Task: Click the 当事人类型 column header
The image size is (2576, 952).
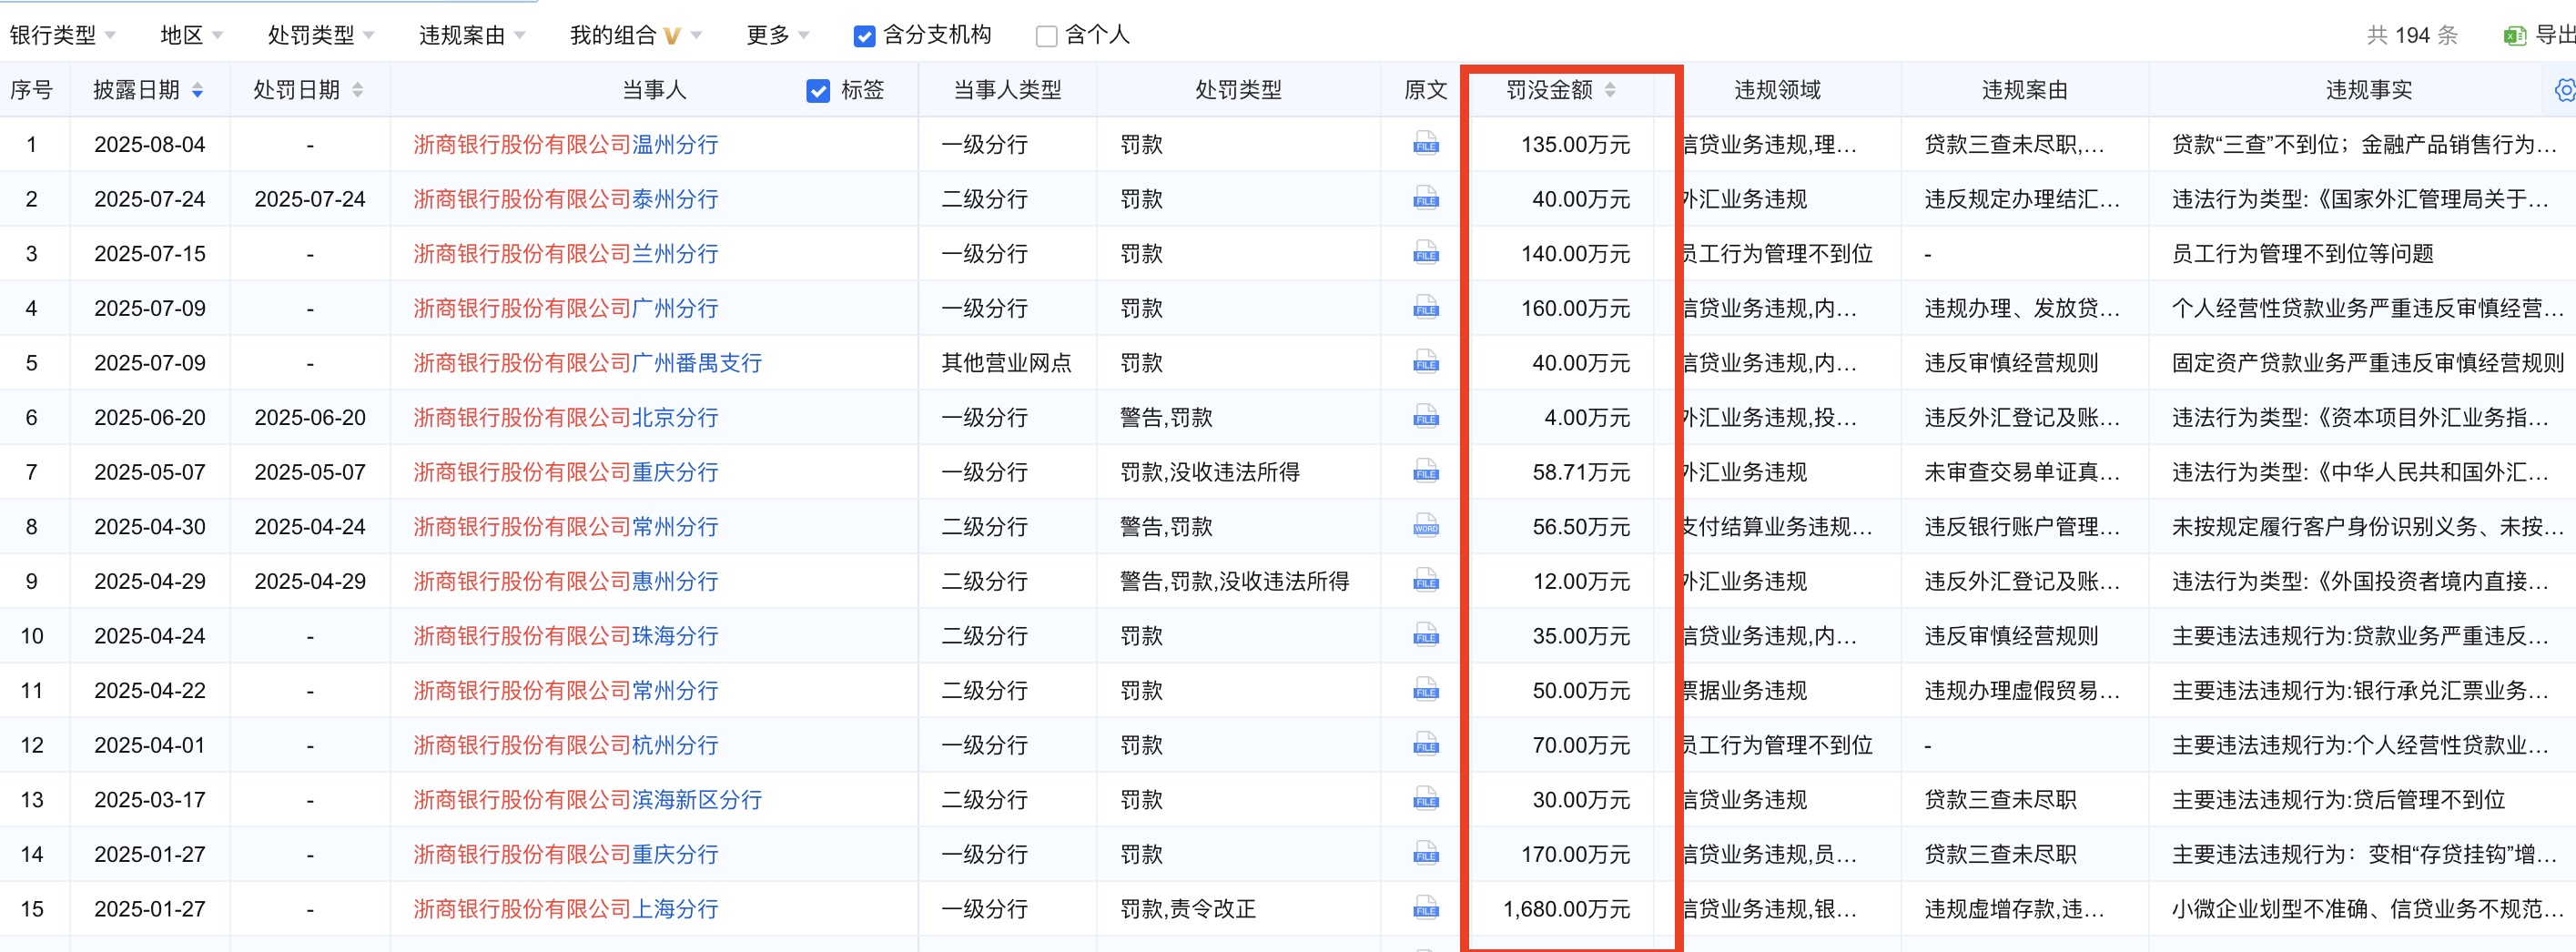Action: coord(1007,90)
